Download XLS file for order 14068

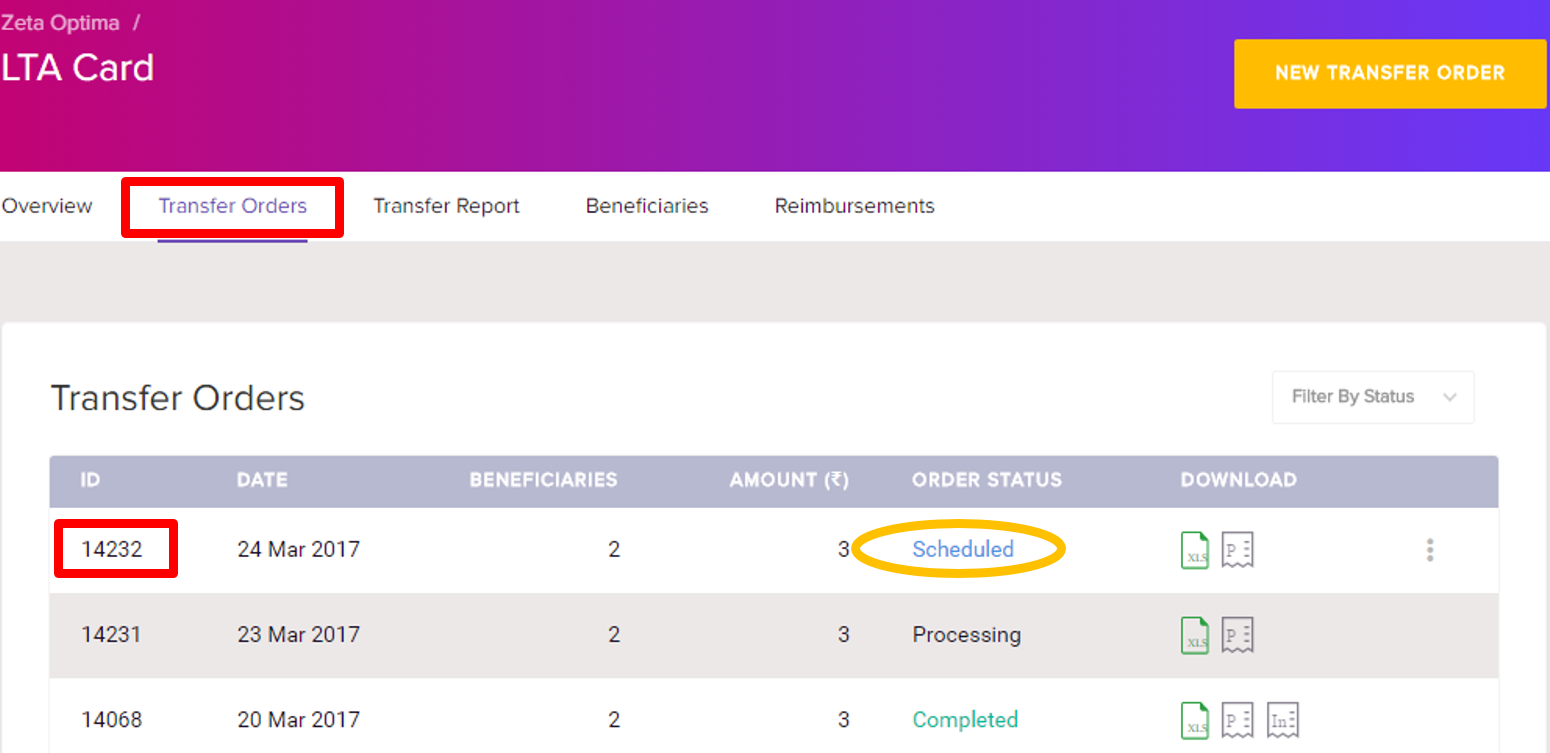coord(1195,720)
